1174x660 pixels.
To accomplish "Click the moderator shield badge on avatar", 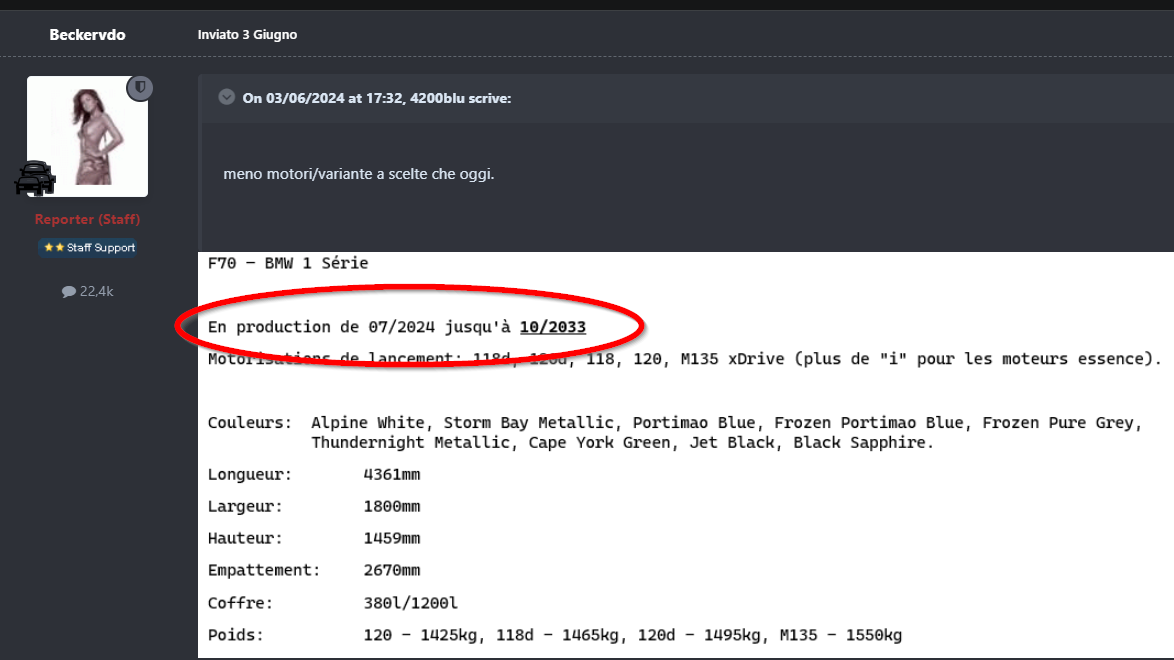I will click(x=139, y=88).
